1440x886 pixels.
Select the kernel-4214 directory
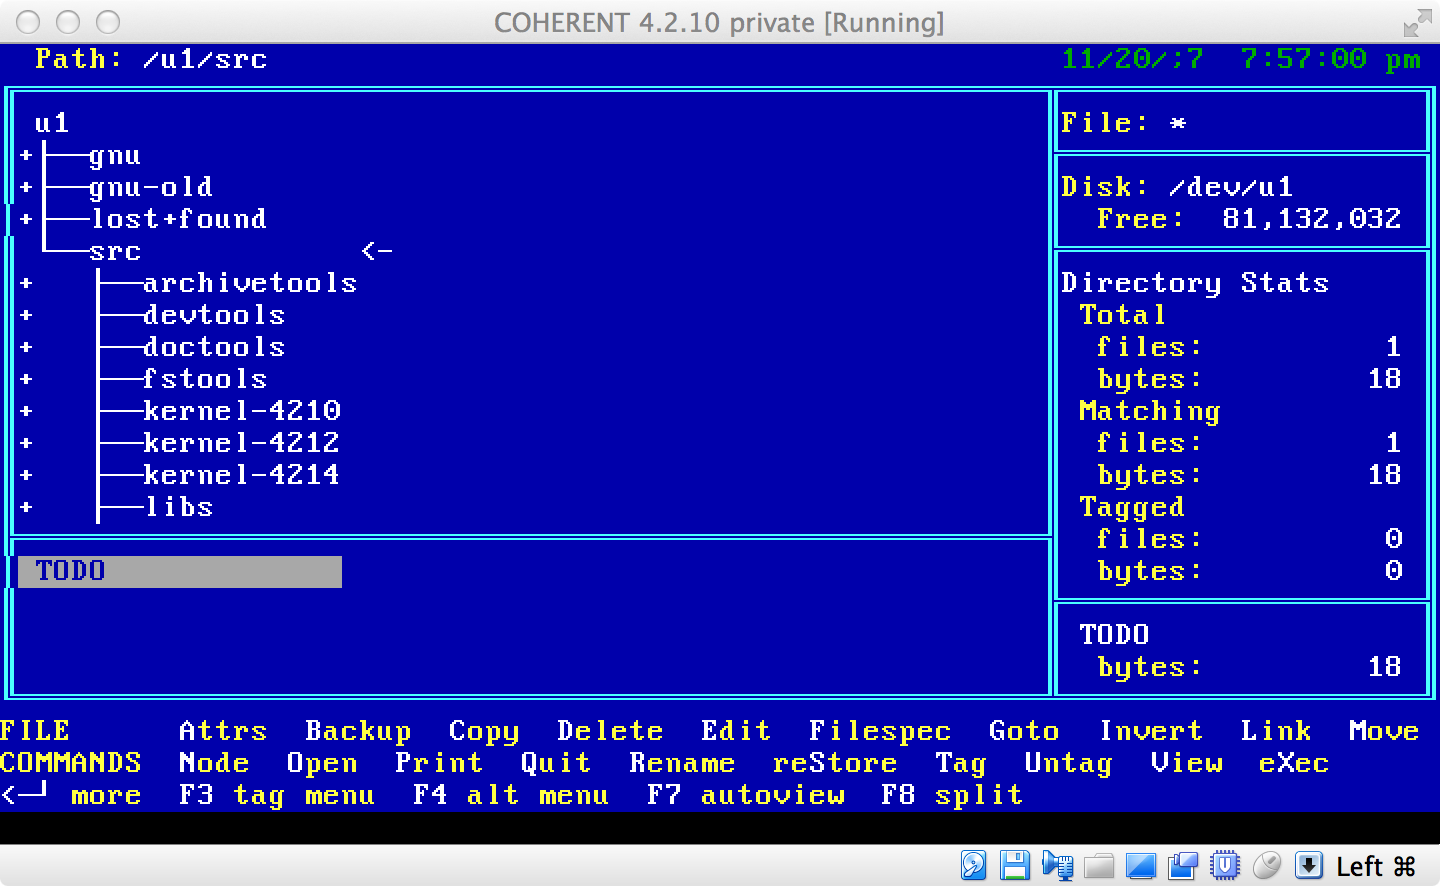click(x=241, y=475)
